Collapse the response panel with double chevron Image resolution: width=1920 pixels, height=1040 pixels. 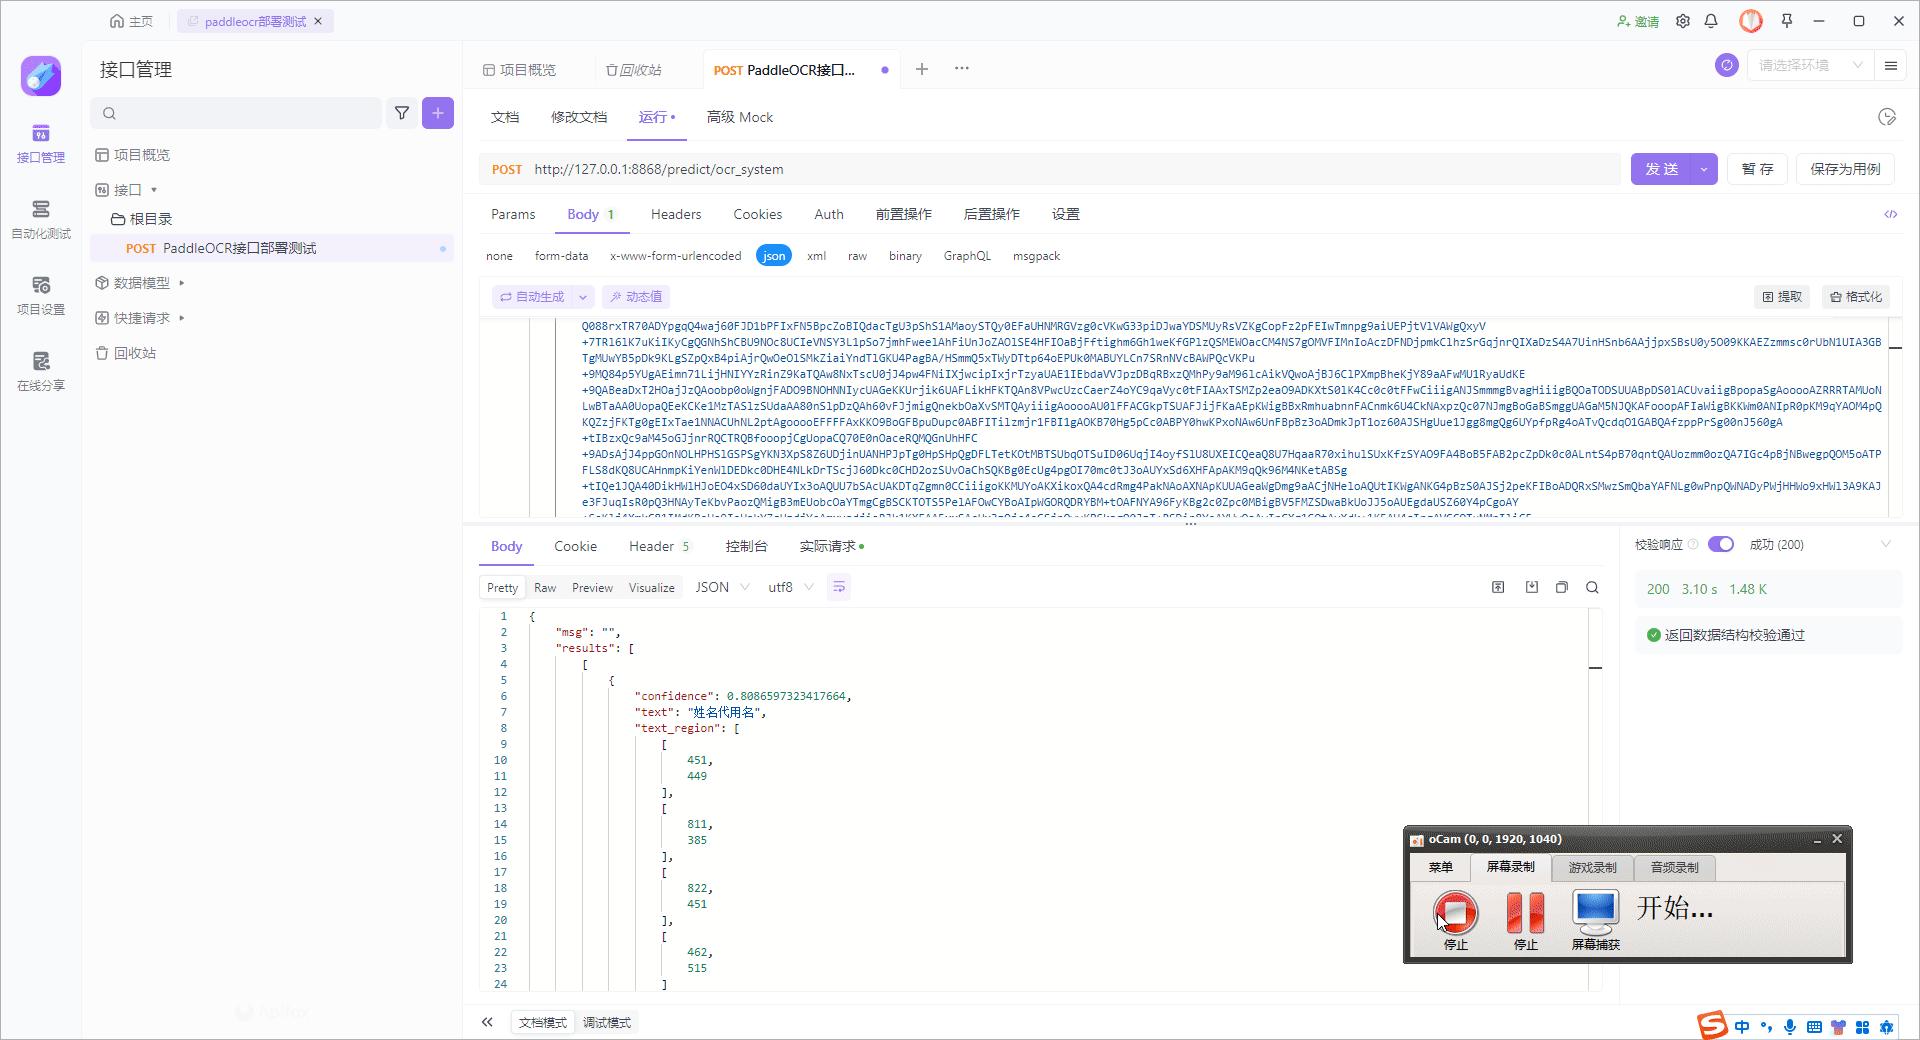point(487,1022)
